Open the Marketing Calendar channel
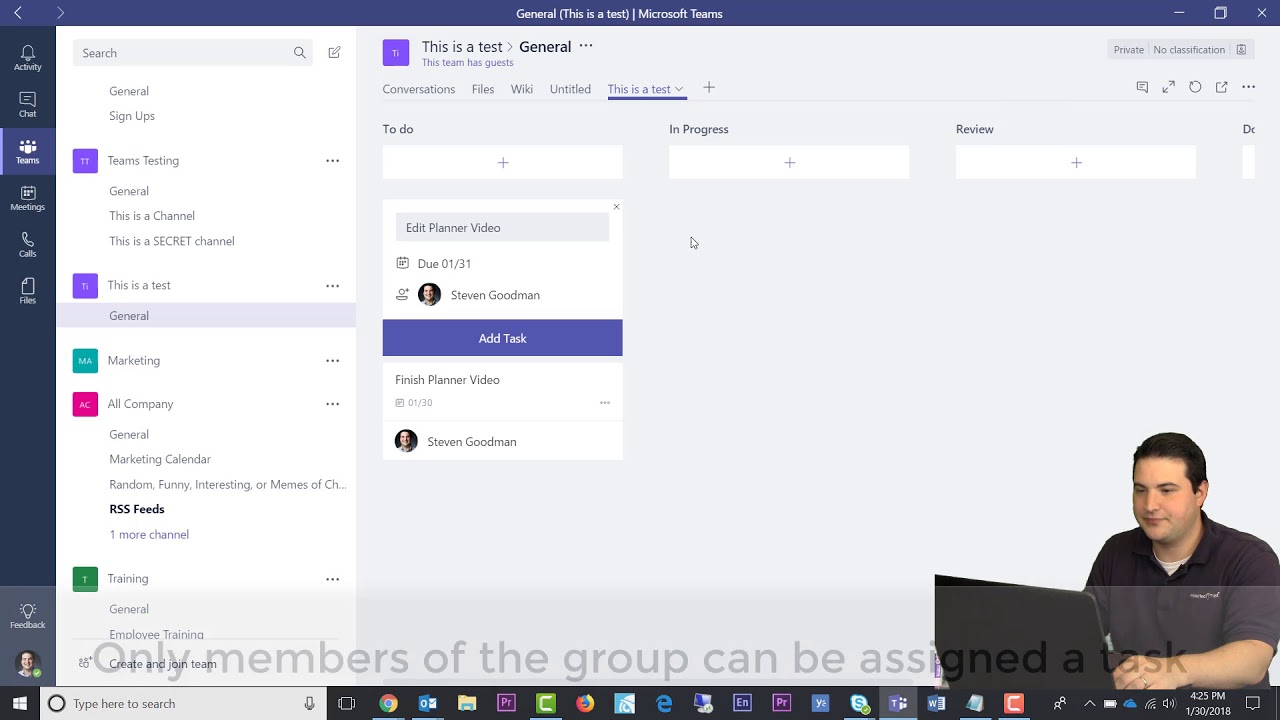This screenshot has width=1280, height=720. (160, 459)
